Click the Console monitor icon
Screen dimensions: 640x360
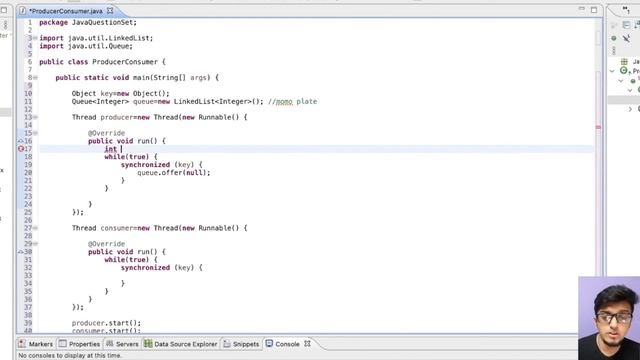point(269,344)
